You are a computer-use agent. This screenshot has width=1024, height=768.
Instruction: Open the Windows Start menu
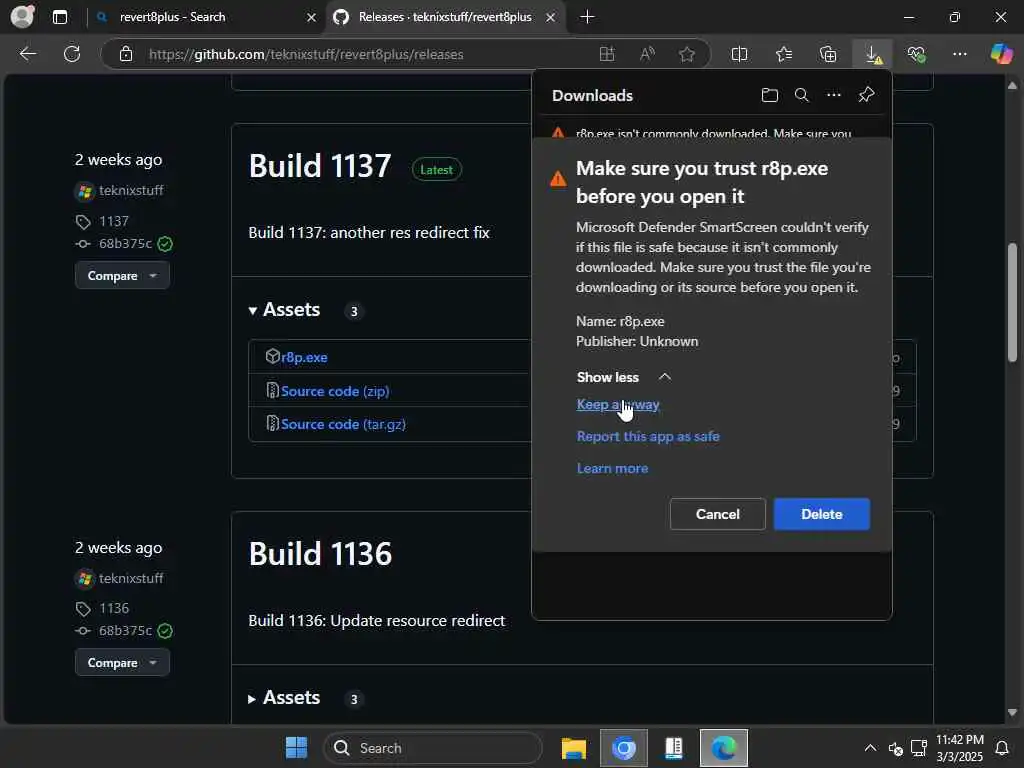(x=296, y=748)
